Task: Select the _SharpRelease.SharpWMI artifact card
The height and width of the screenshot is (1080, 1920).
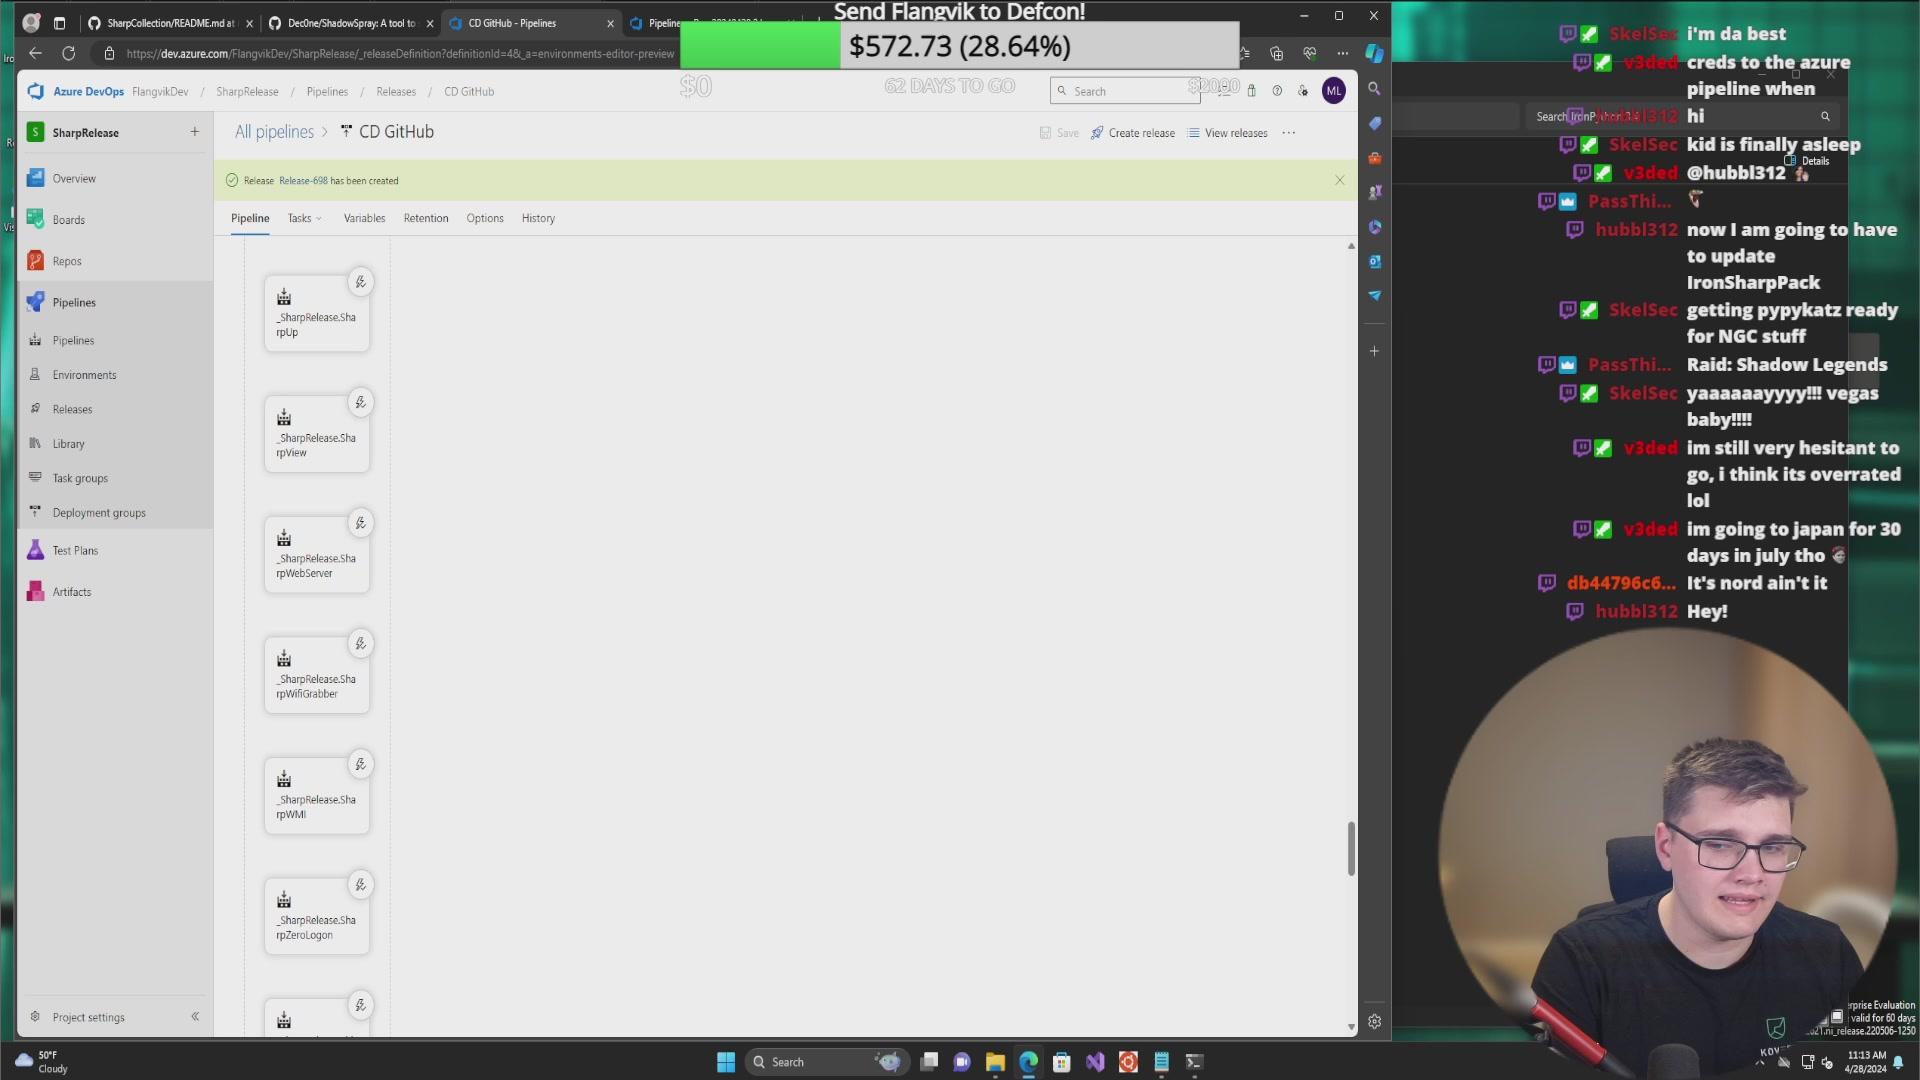Action: pos(317,797)
